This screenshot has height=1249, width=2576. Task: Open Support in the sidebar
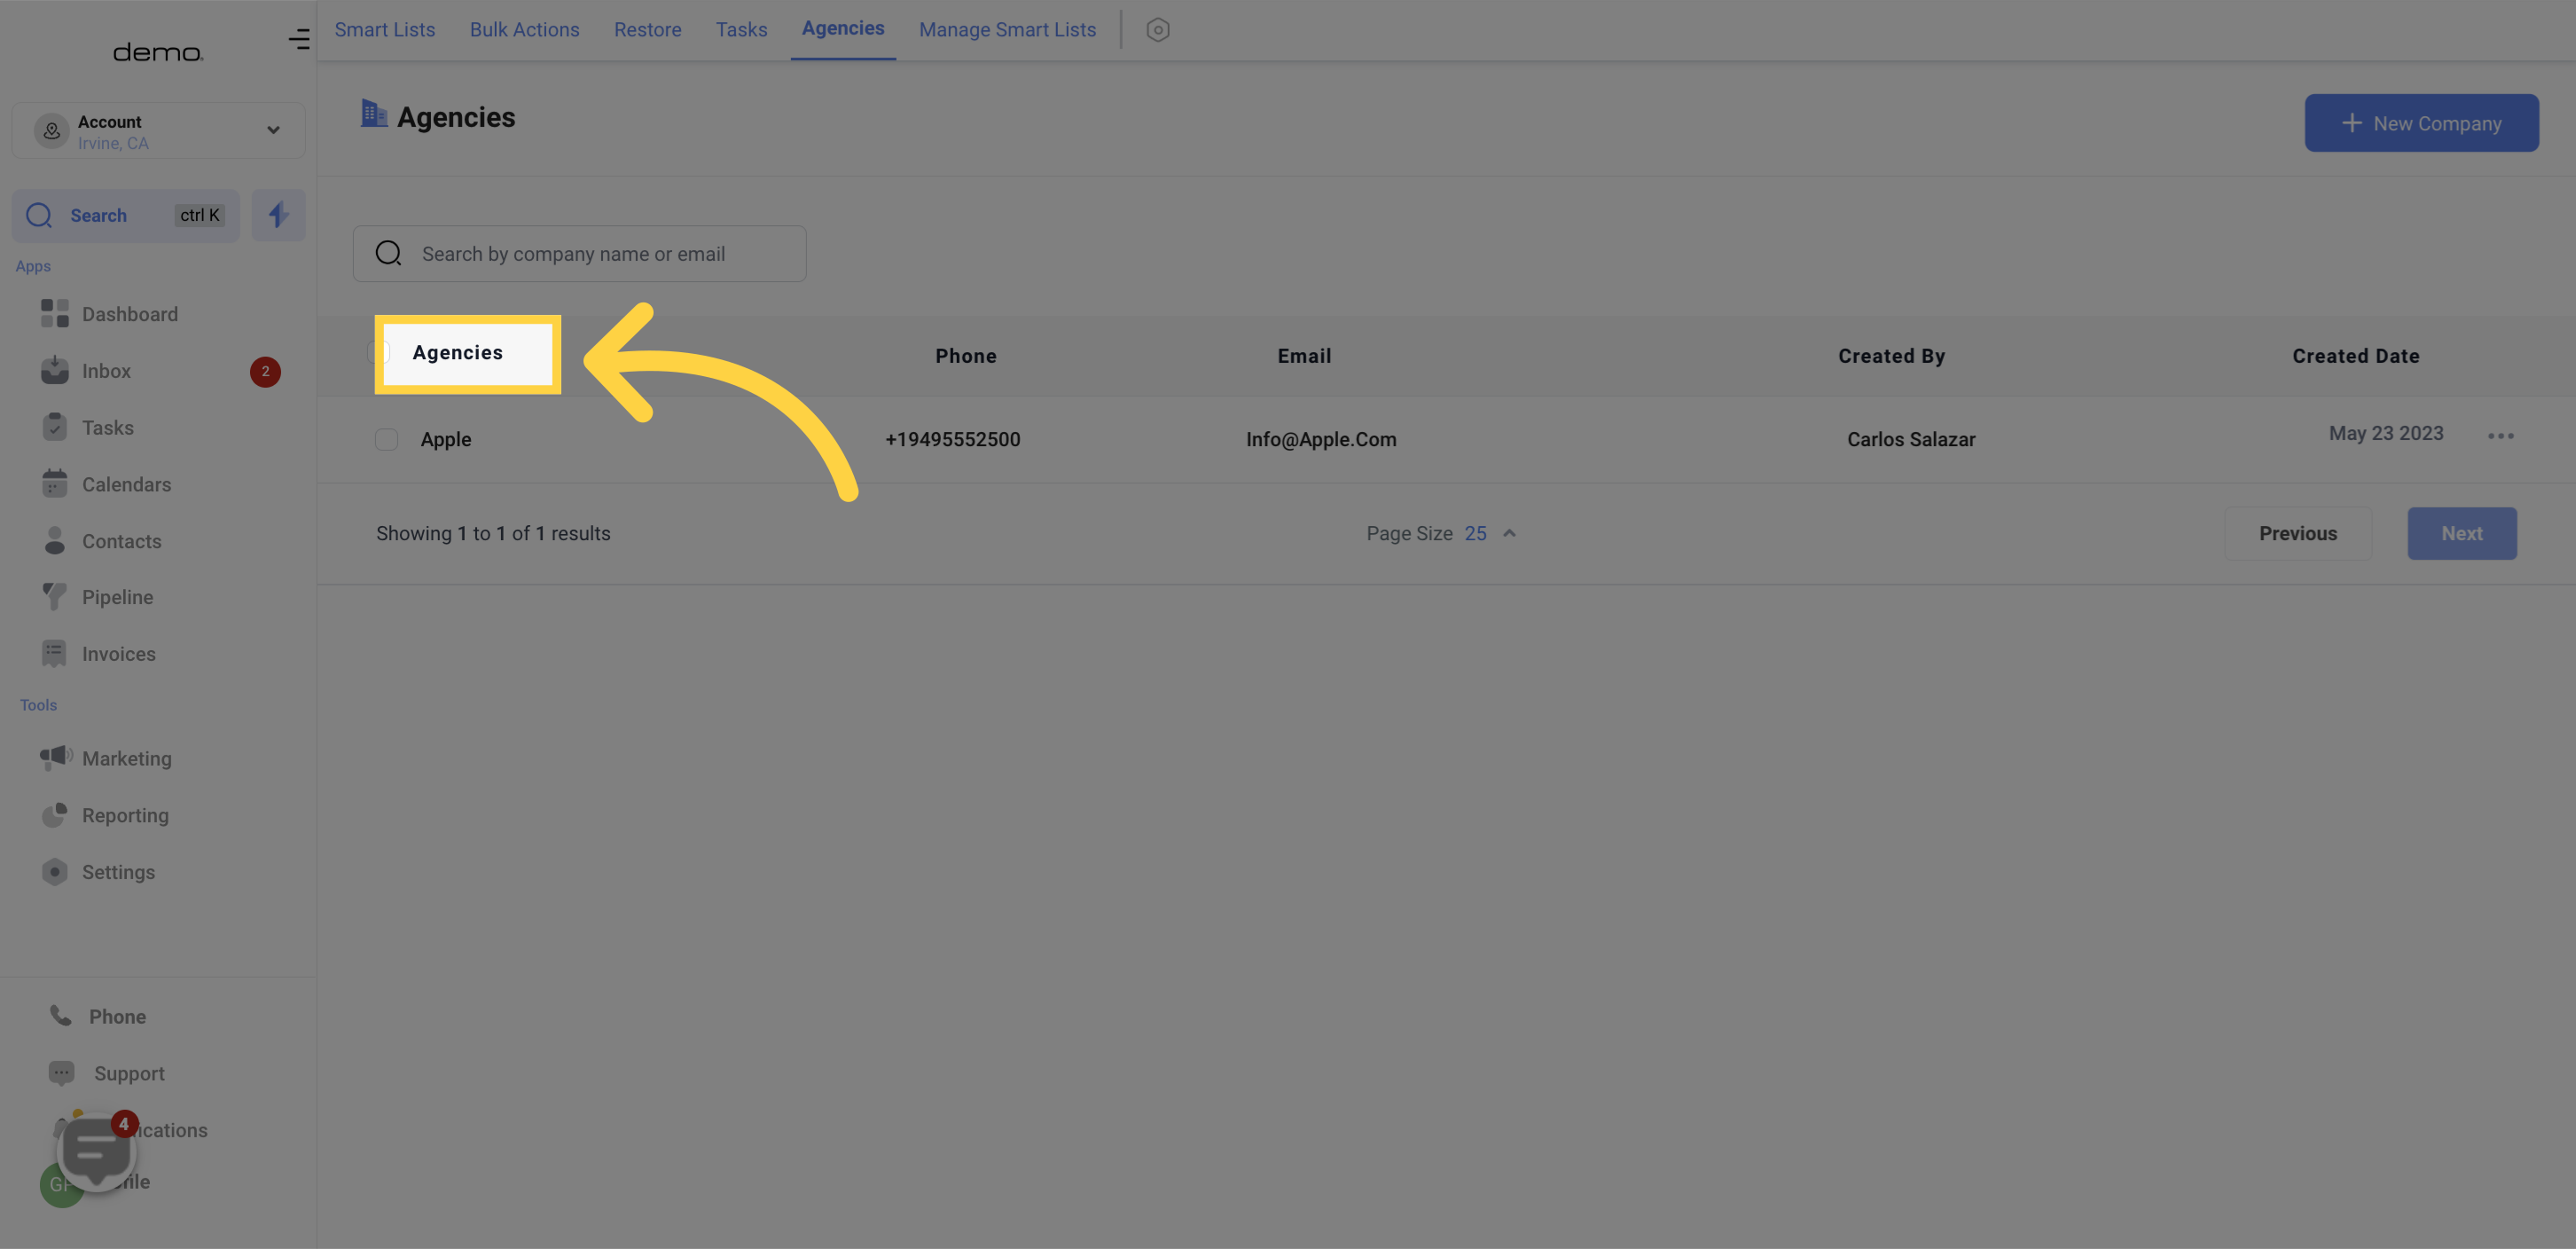click(106, 1074)
